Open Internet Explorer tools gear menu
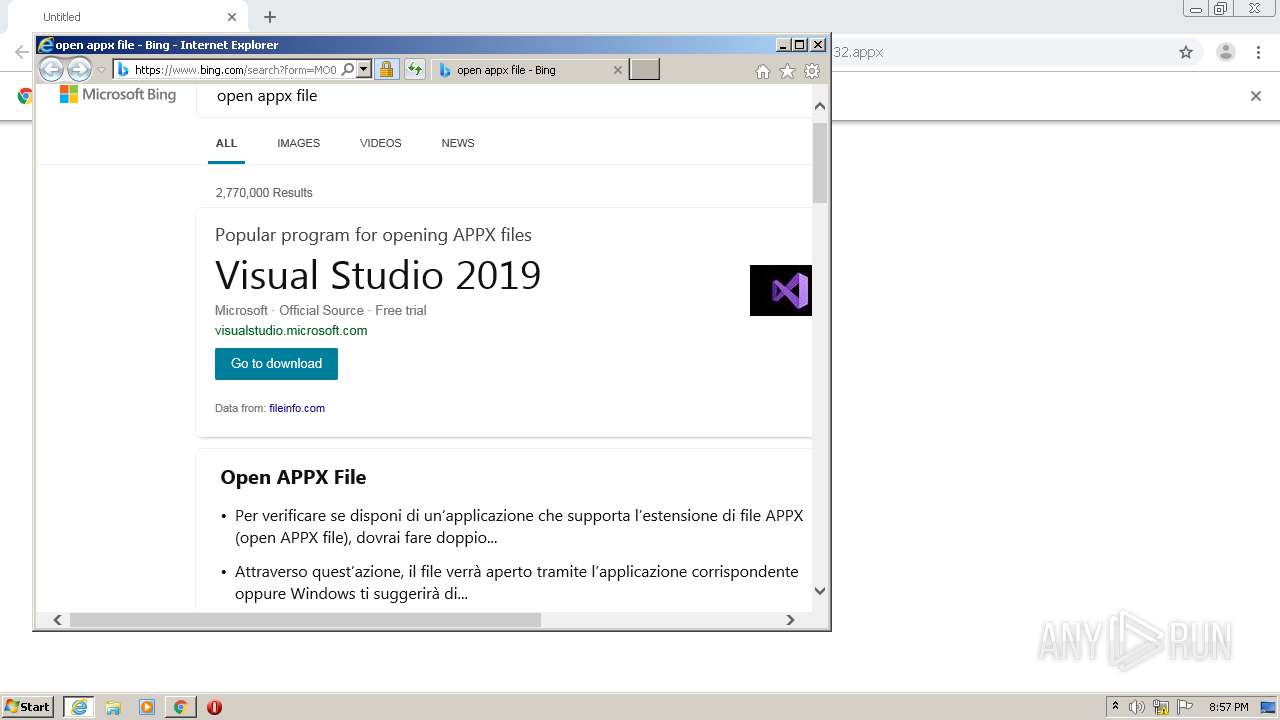Screen dimensions: 1280x720 (x=812, y=71)
